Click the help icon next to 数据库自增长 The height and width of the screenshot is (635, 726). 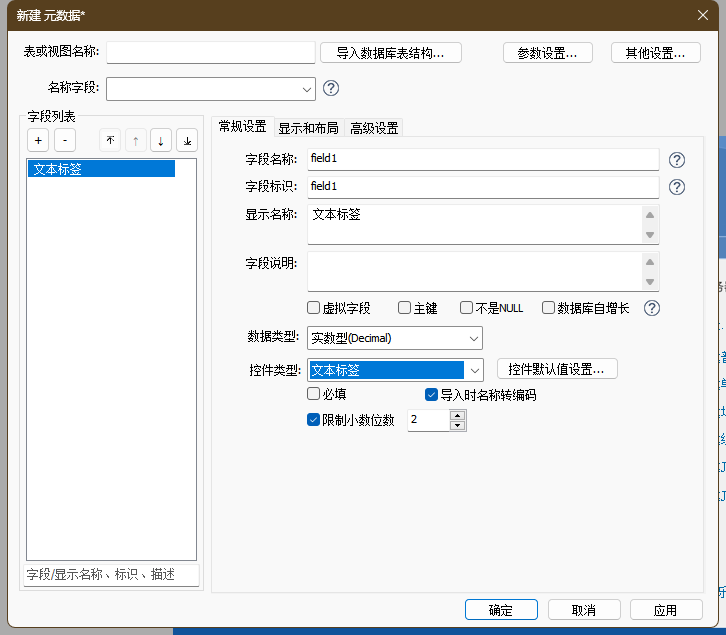tap(652, 308)
